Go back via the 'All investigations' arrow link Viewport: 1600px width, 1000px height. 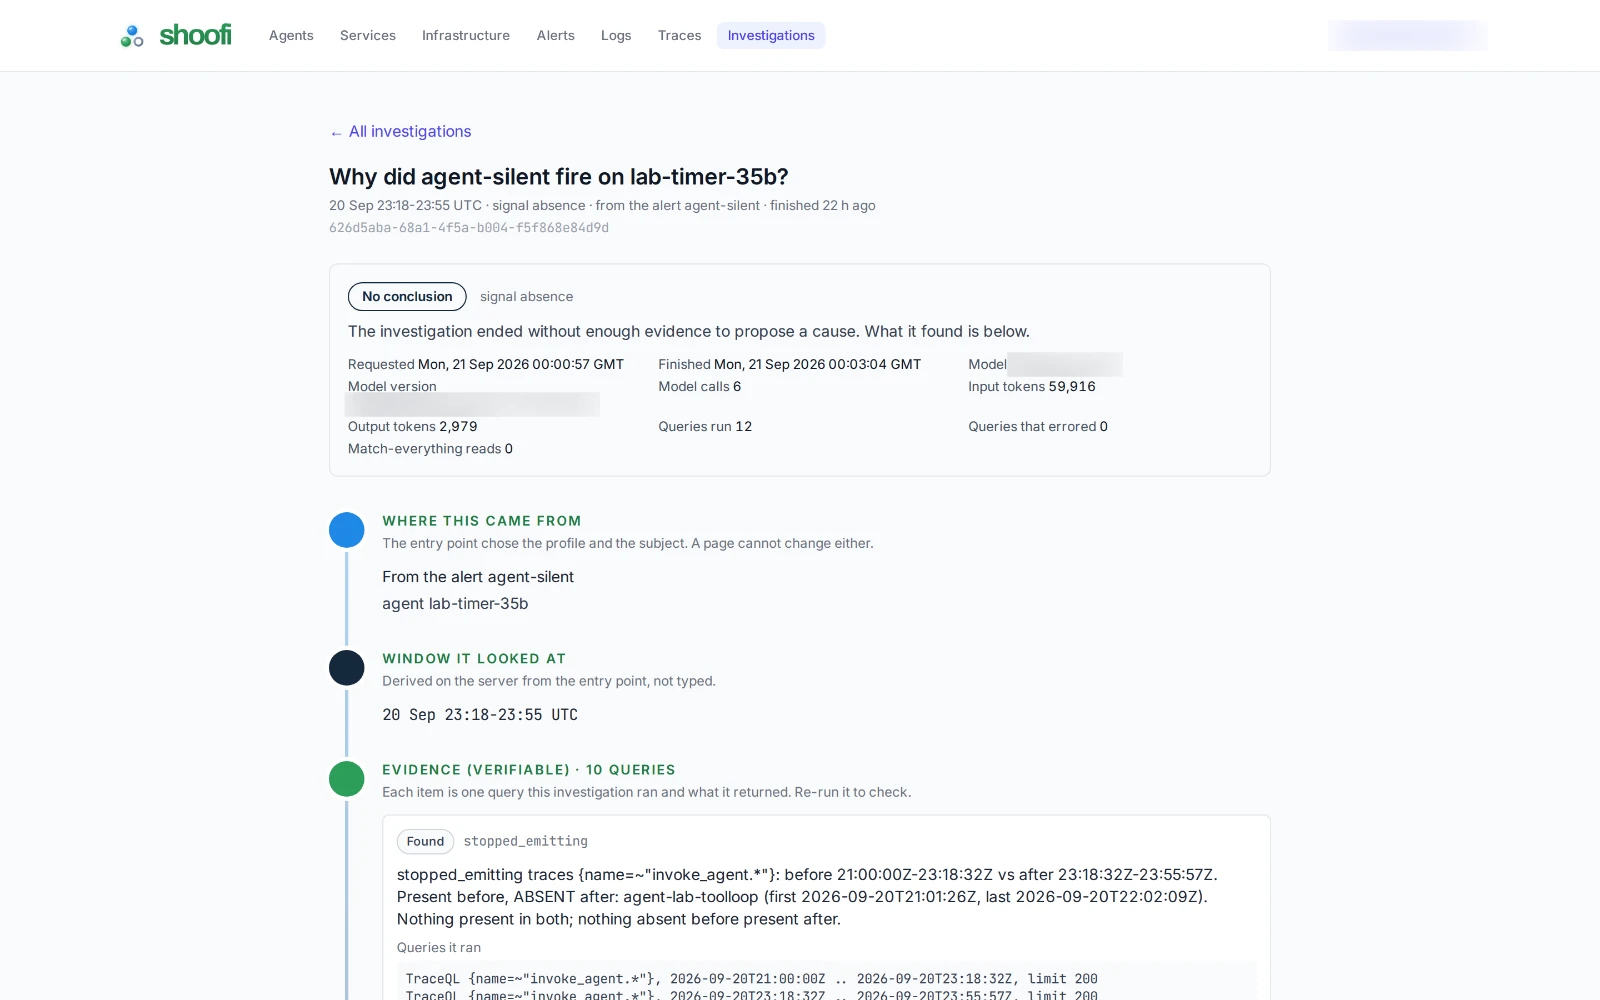pos(400,131)
